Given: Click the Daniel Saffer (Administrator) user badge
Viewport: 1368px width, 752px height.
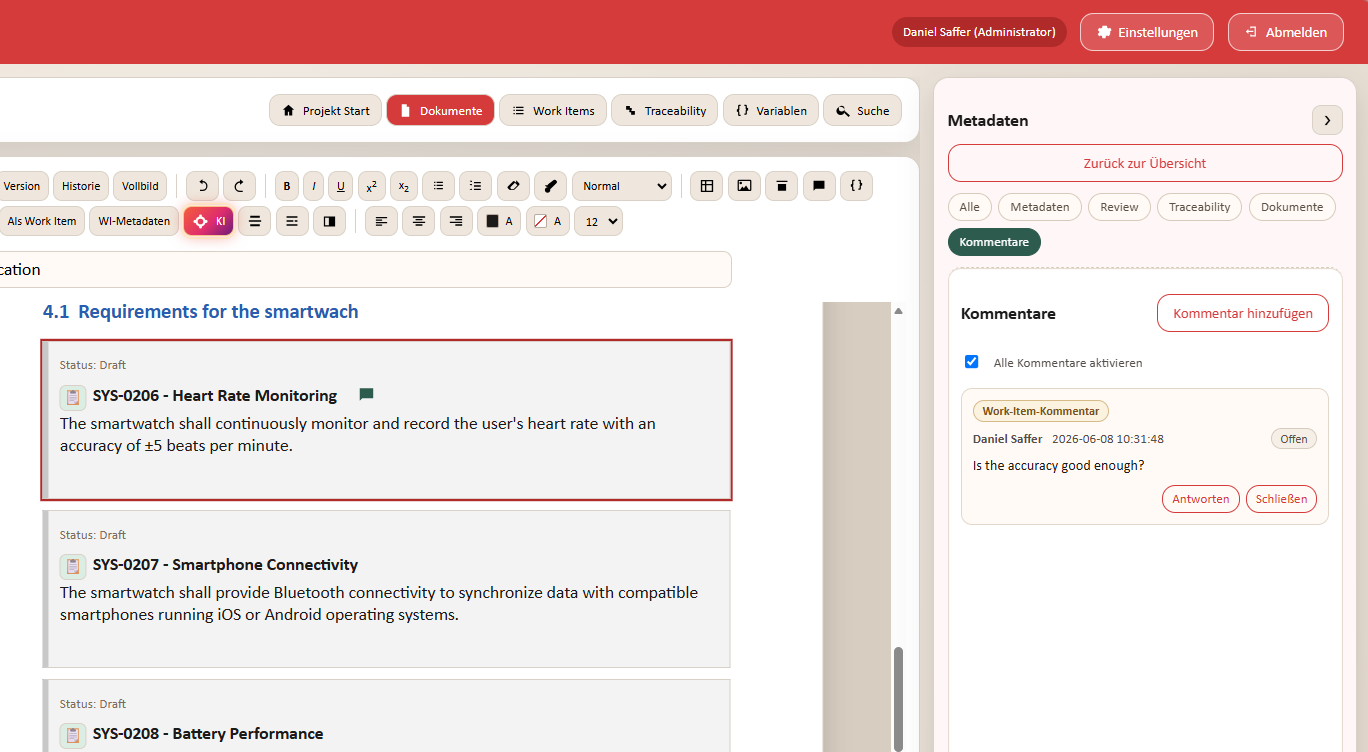Looking at the screenshot, I should 979,32.
